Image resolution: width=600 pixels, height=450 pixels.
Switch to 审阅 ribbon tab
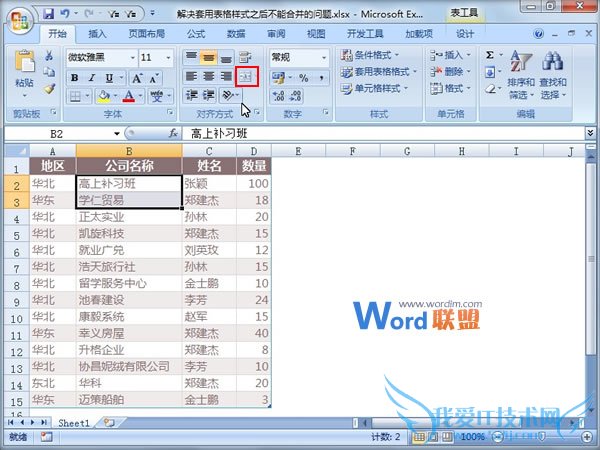[x=276, y=34]
